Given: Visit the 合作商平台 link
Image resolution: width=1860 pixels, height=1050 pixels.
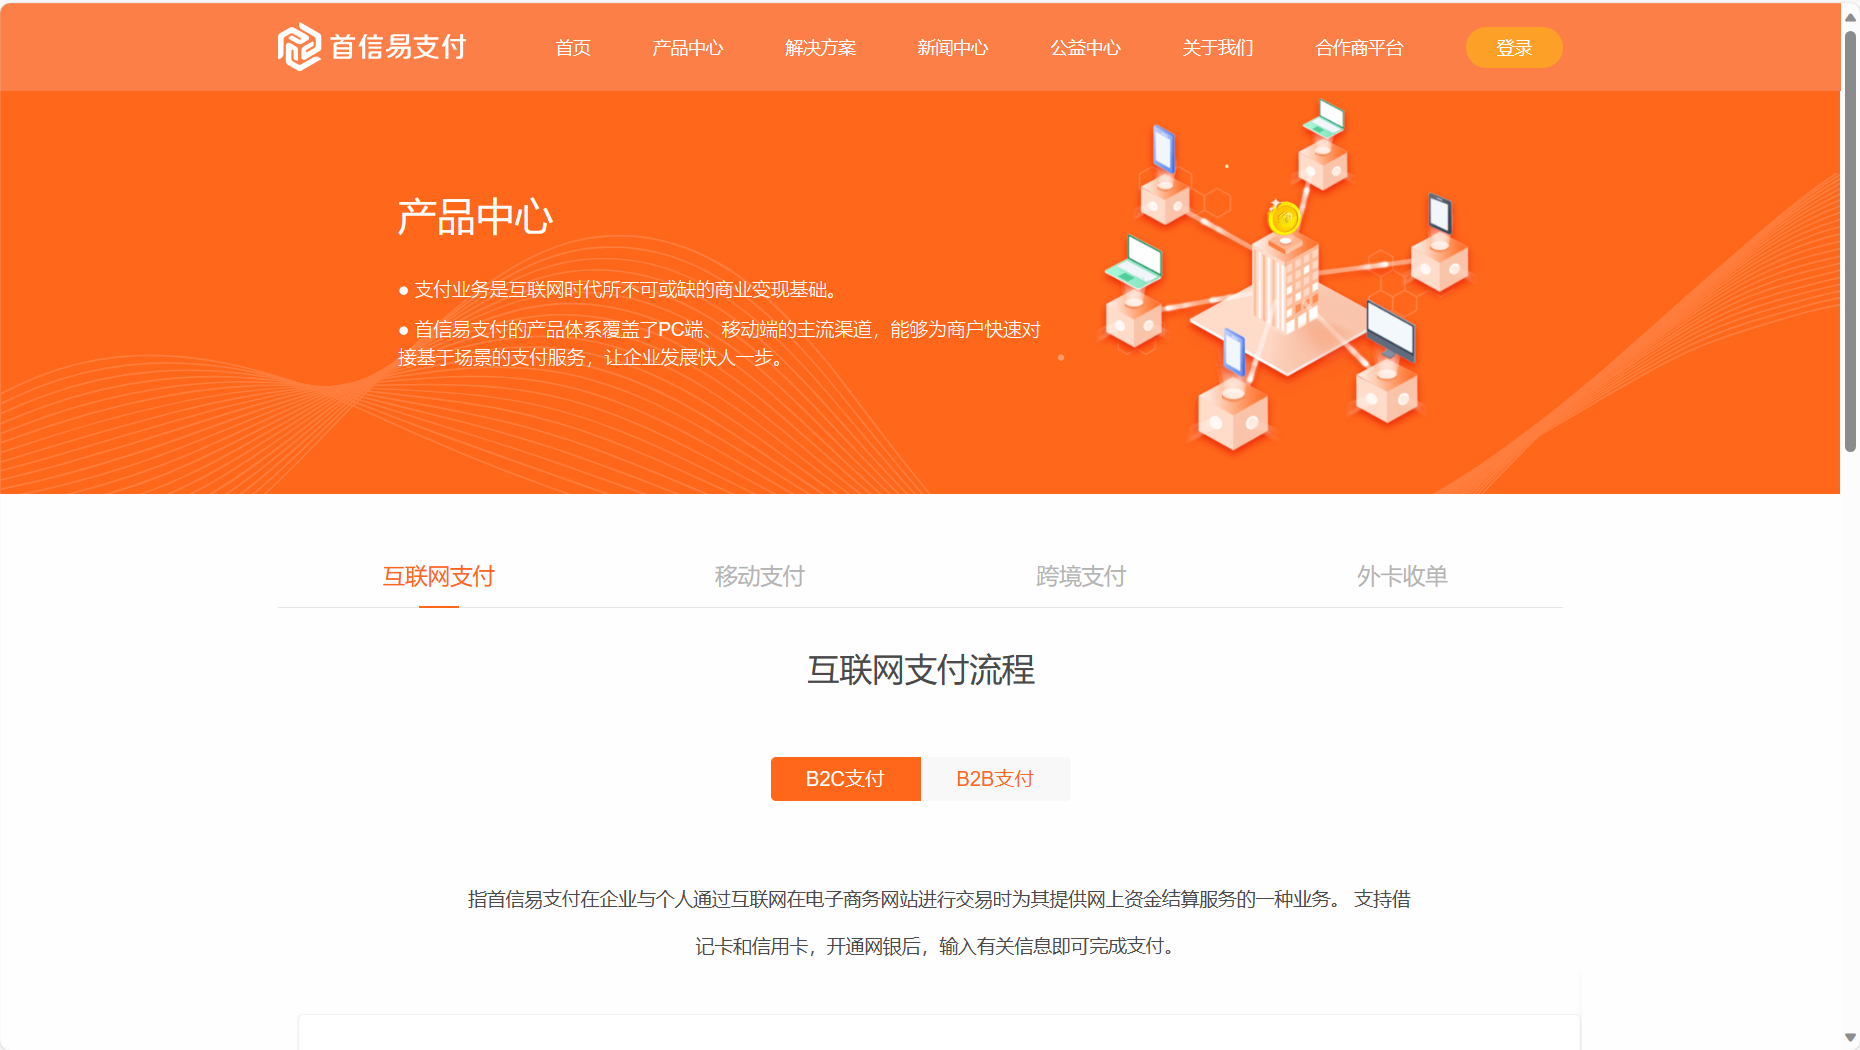Looking at the screenshot, I should (x=1359, y=48).
